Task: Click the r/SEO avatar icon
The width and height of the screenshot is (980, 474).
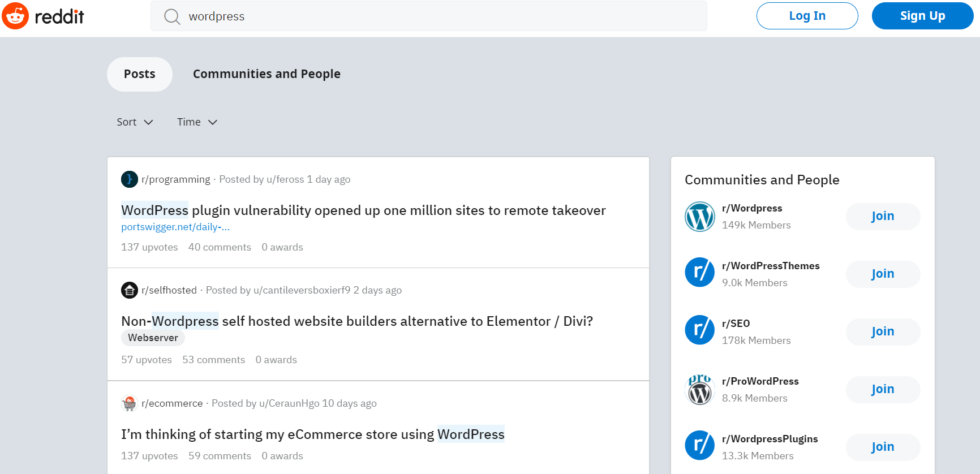Action: [x=700, y=331]
